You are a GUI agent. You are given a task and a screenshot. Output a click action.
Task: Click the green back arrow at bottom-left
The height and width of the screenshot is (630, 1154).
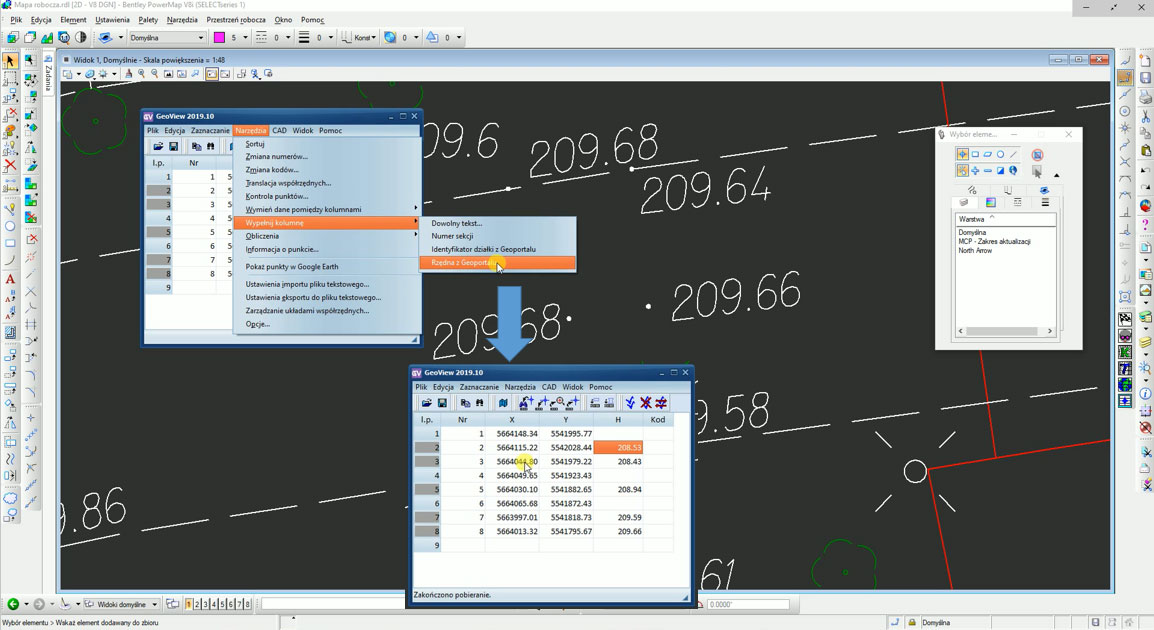[x=13, y=604]
